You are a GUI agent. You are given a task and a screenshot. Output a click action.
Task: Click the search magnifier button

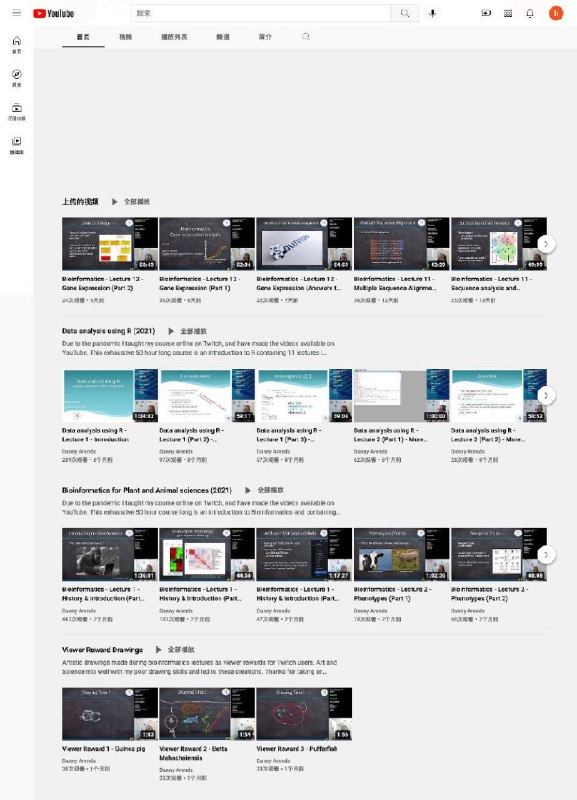[x=405, y=13]
